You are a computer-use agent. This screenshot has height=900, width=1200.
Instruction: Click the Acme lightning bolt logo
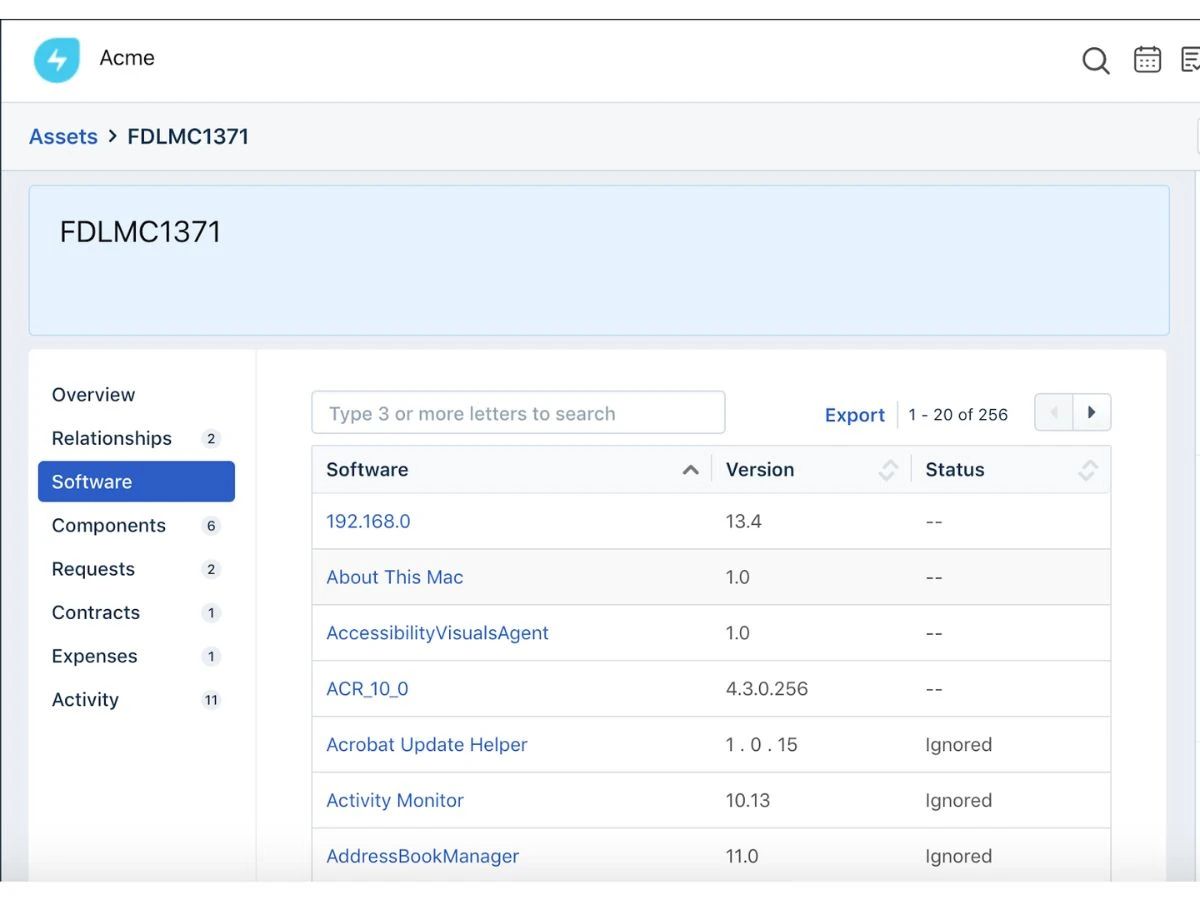[x=56, y=60]
